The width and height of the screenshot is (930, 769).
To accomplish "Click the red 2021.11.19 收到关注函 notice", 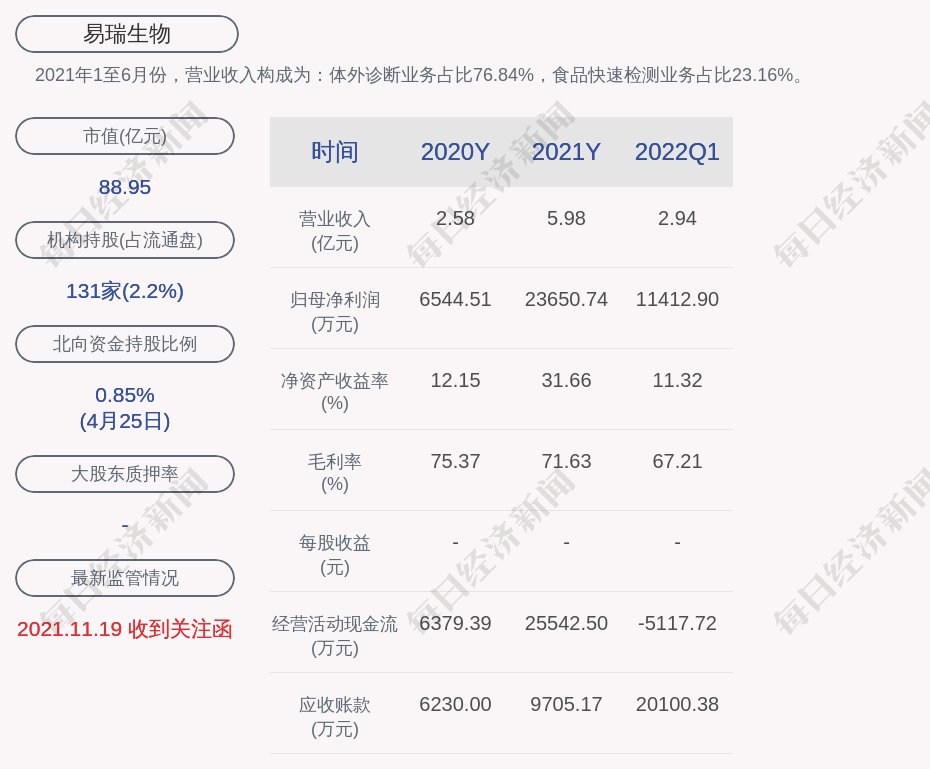I will pyautogui.click(x=125, y=629).
